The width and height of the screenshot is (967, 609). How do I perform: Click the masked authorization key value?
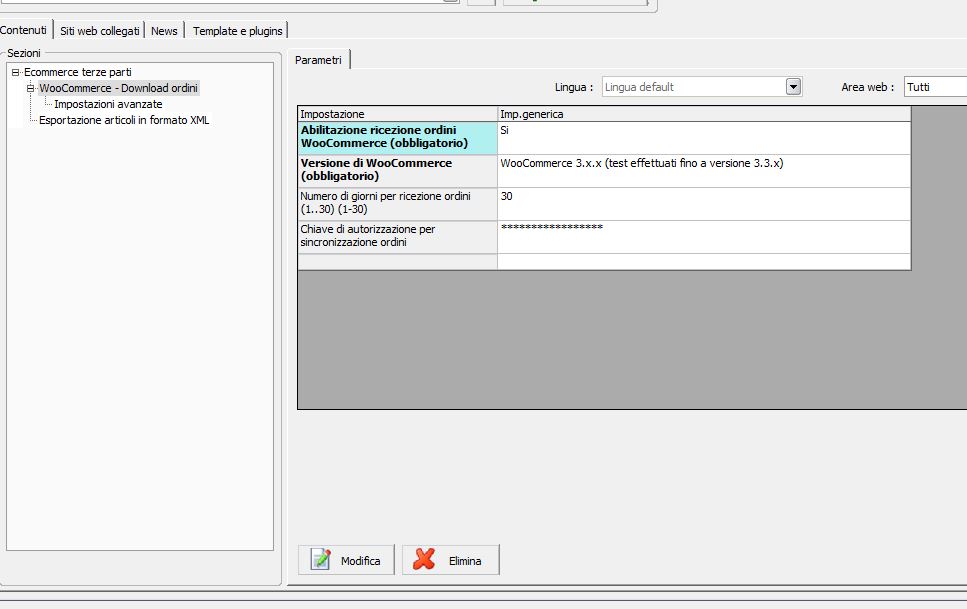click(x=704, y=237)
